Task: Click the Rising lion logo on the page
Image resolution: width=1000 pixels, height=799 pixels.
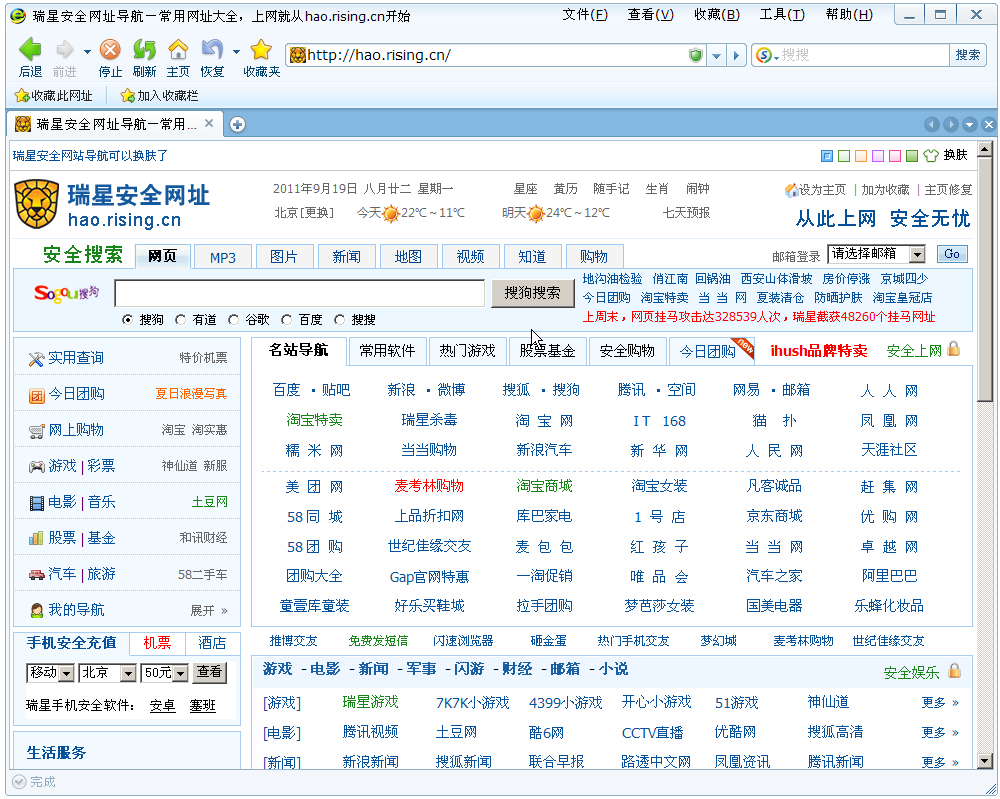Action: tap(36, 204)
